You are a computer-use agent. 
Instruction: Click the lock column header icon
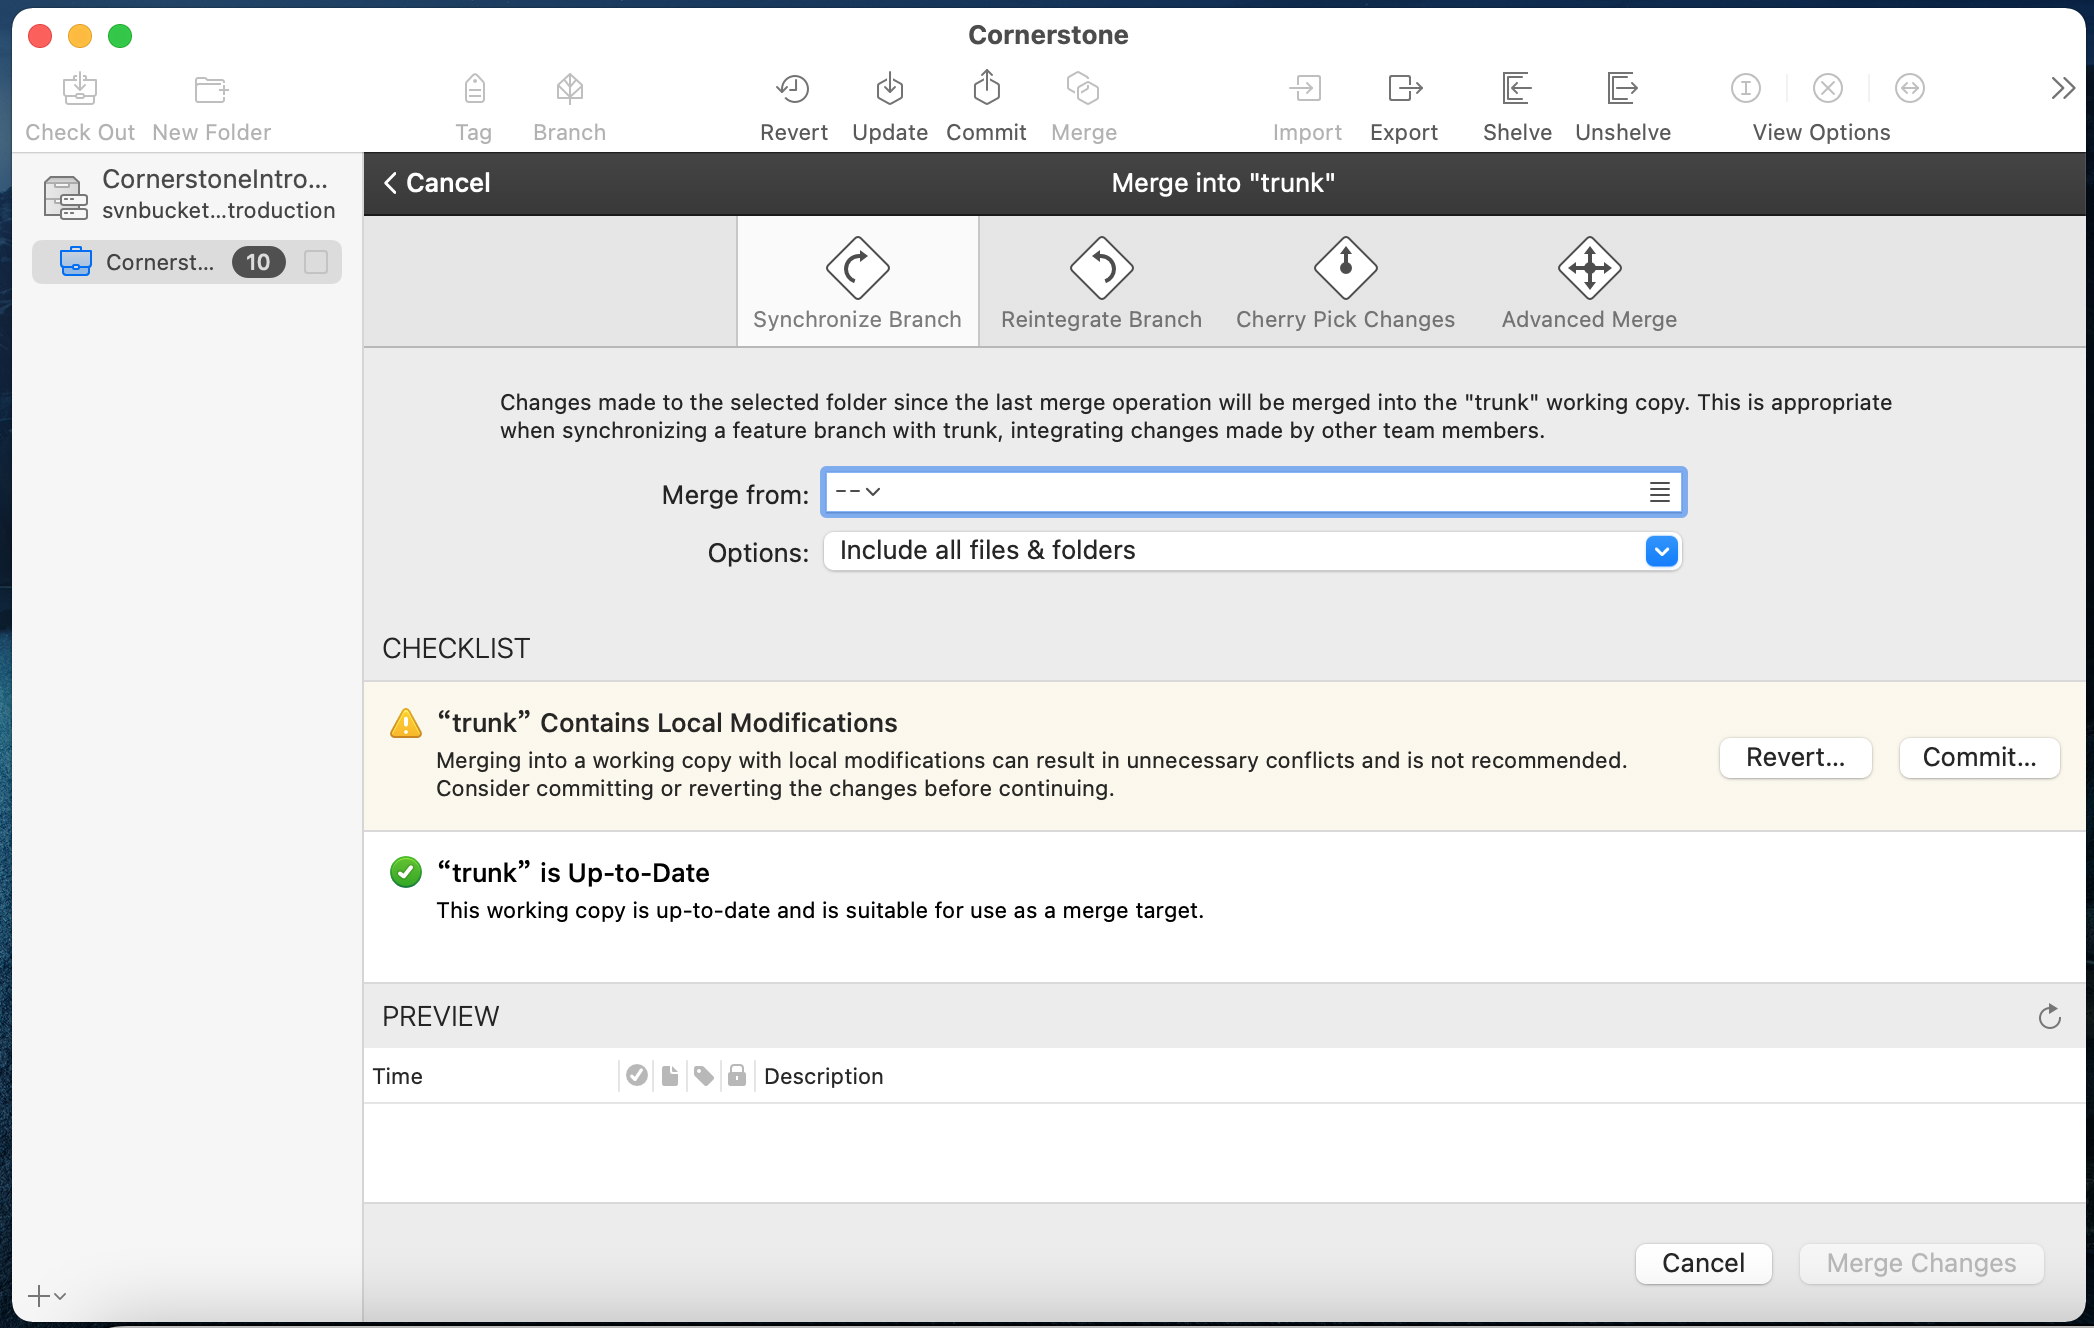pyautogui.click(x=737, y=1076)
